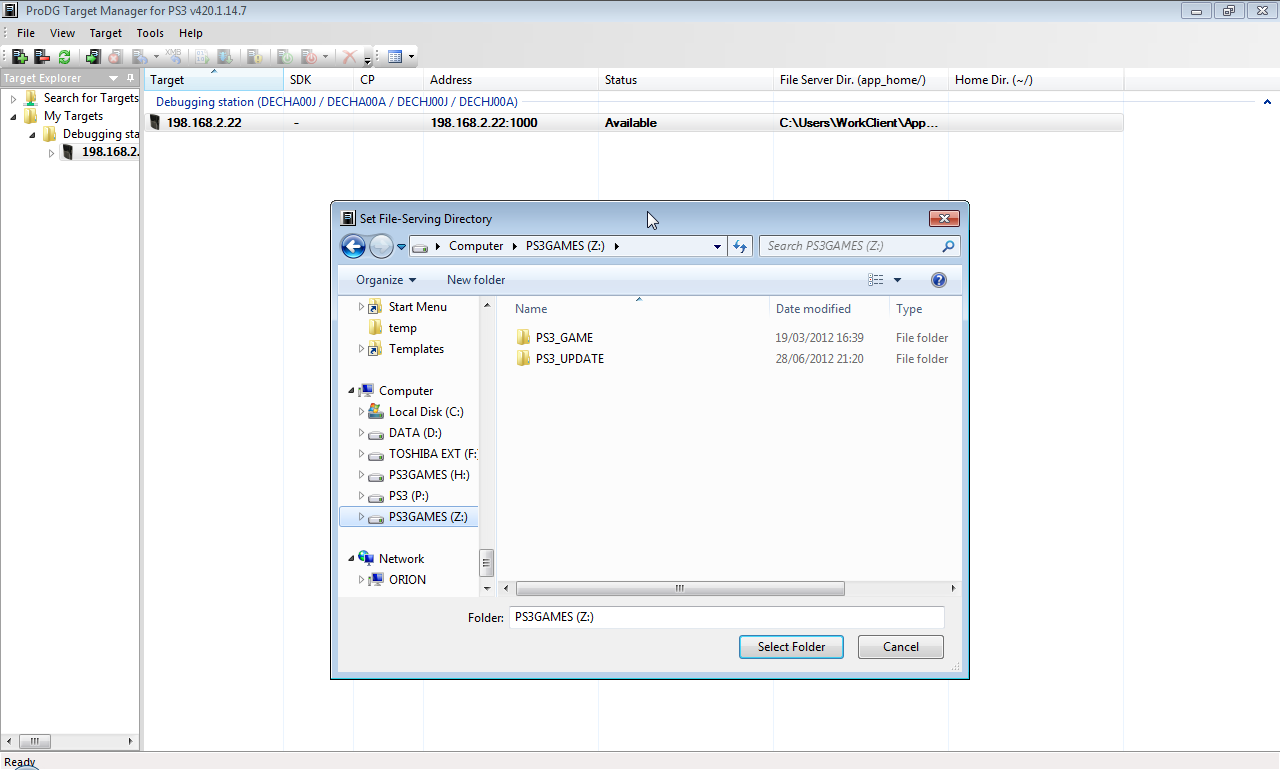Click the Connect to target toolbar icon
This screenshot has height=770, width=1280.
[93, 57]
